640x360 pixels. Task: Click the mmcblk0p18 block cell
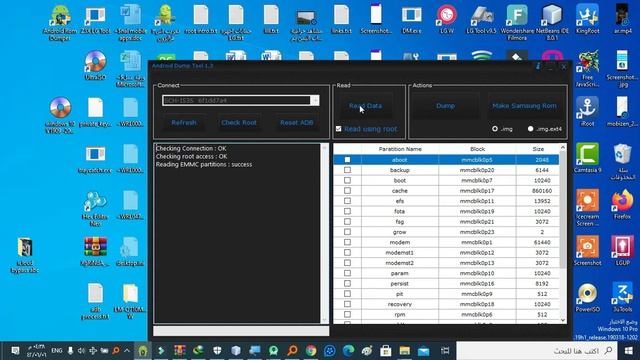coord(478,304)
